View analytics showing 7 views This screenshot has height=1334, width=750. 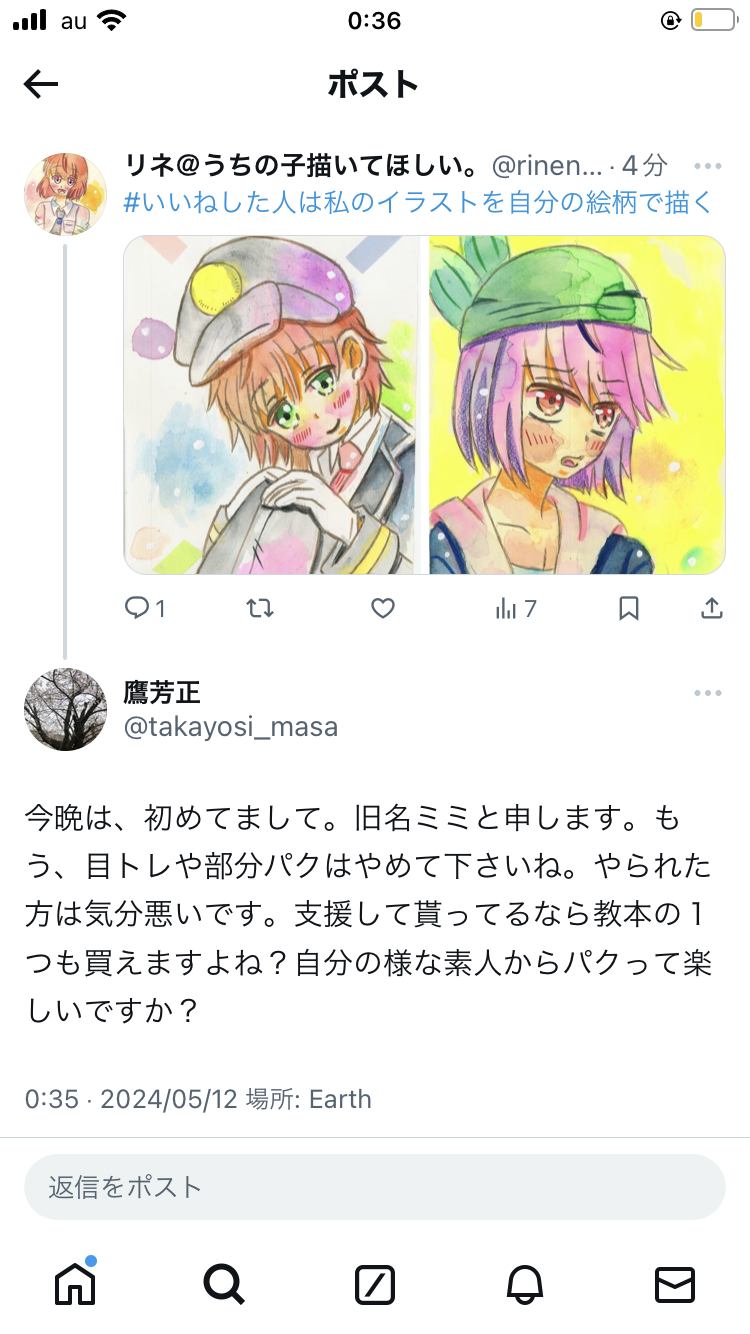coord(516,608)
